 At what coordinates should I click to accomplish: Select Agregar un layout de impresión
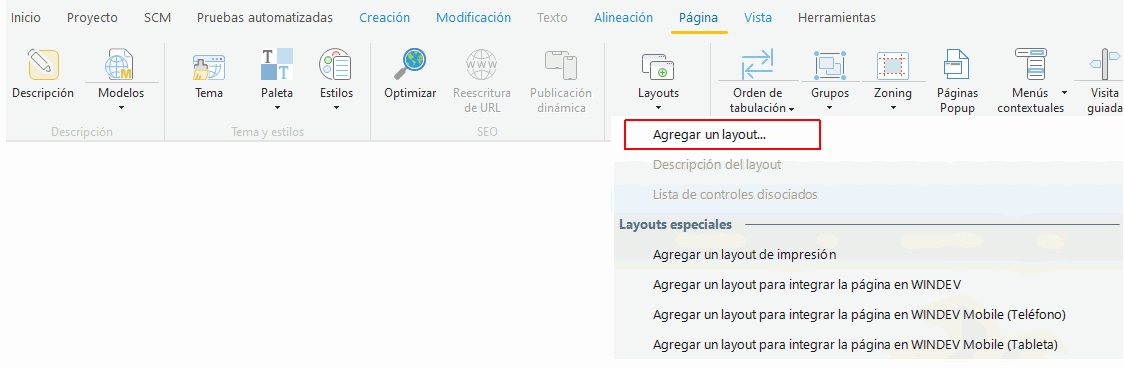click(x=745, y=254)
